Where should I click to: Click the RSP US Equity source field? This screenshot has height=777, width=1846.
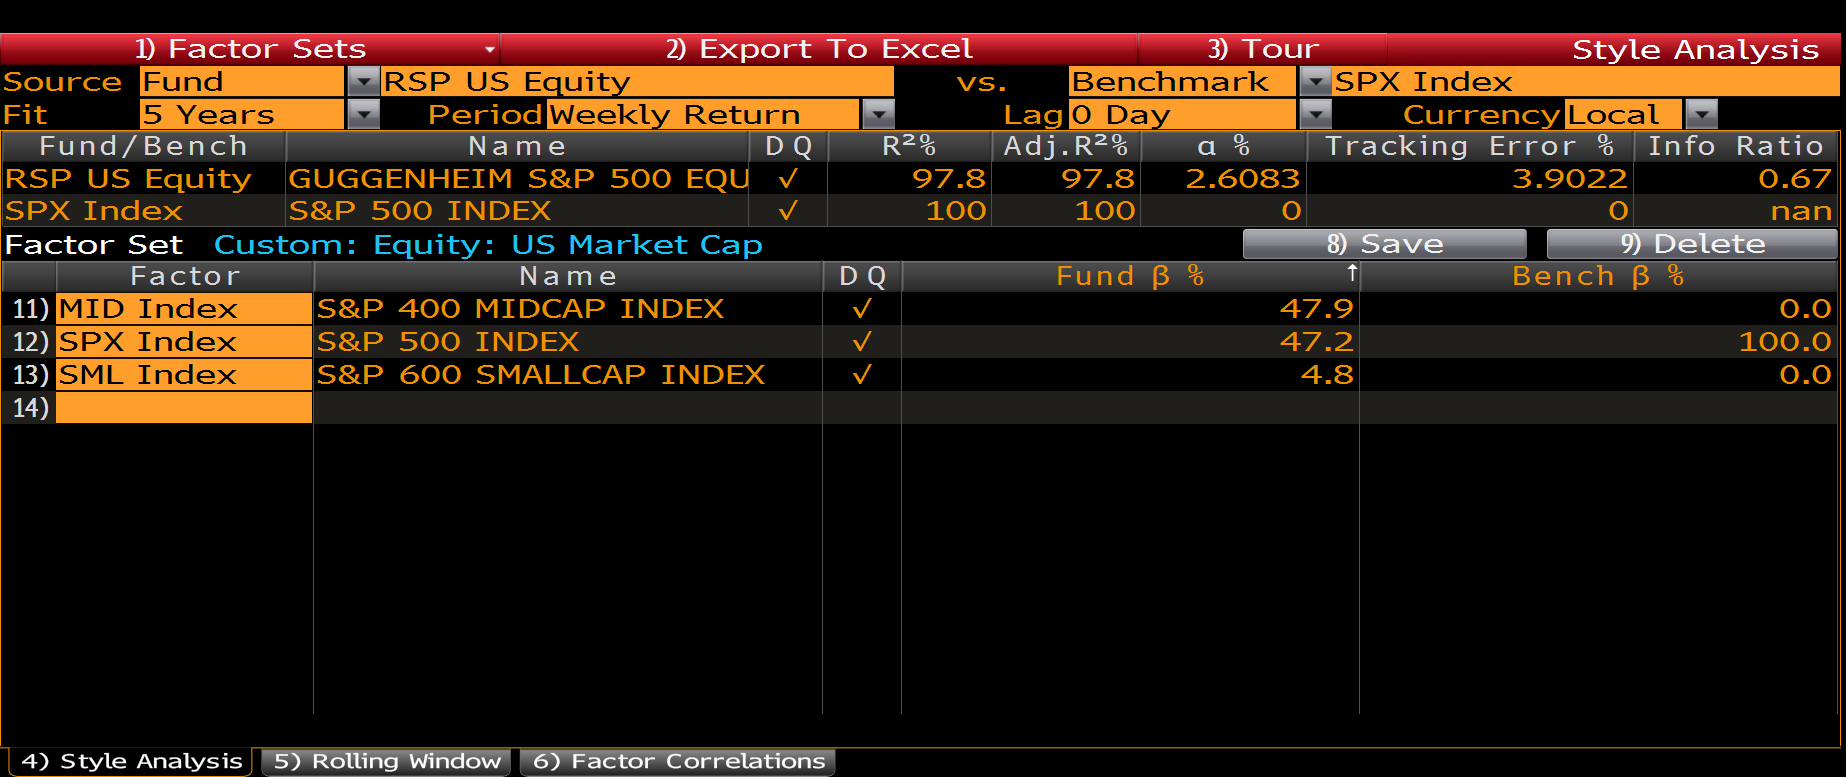[x=638, y=82]
